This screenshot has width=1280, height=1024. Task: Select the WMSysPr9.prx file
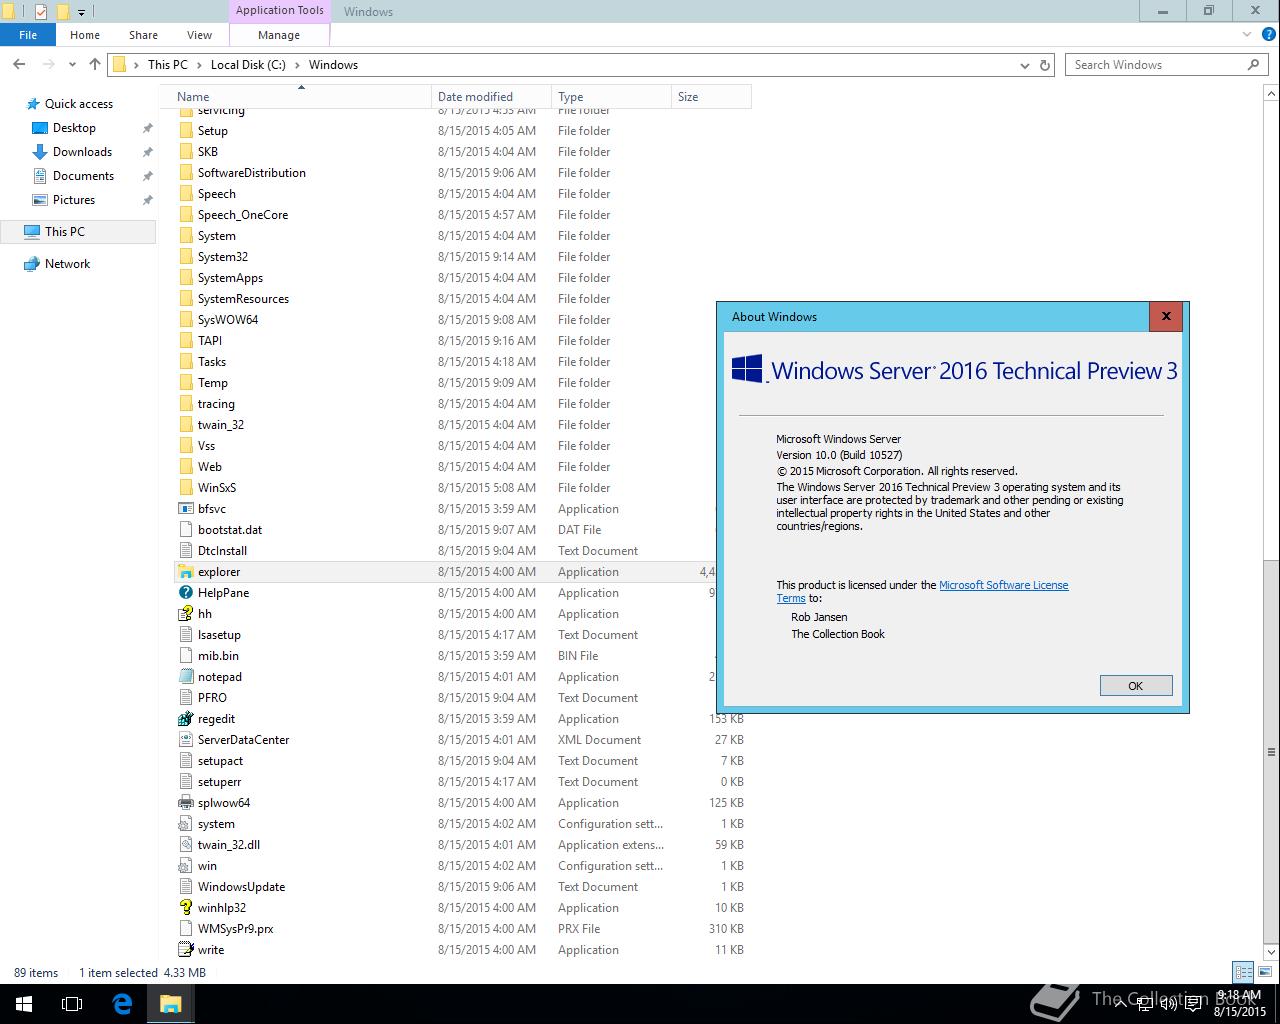235,929
